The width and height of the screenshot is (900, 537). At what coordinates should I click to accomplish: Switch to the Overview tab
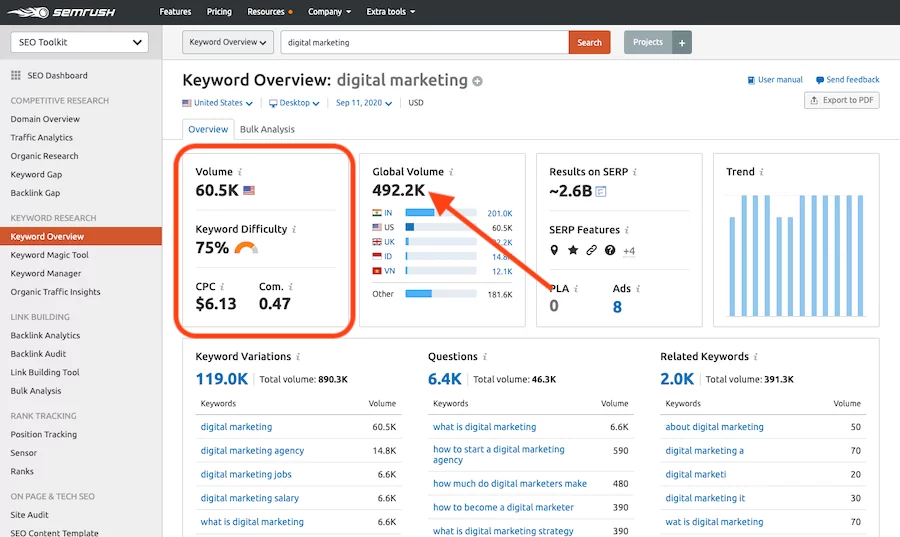pos(208,129)
